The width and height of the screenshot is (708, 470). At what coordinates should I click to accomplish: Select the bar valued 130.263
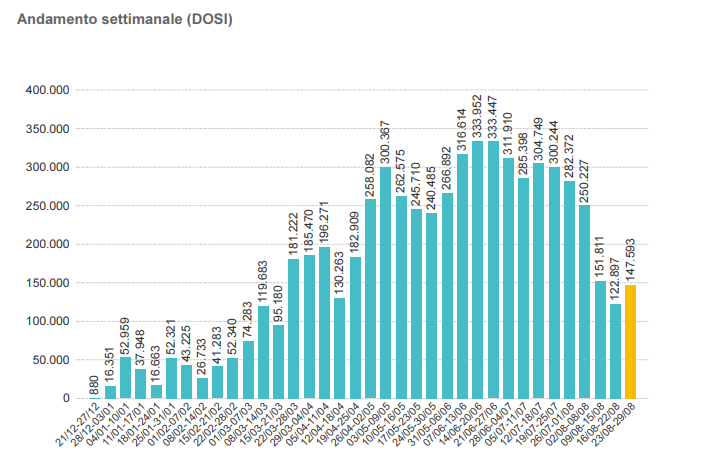pos(340,348)
